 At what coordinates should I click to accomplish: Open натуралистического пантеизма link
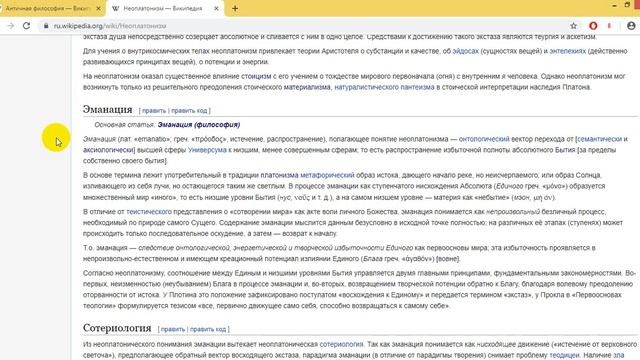coord(384,87)
